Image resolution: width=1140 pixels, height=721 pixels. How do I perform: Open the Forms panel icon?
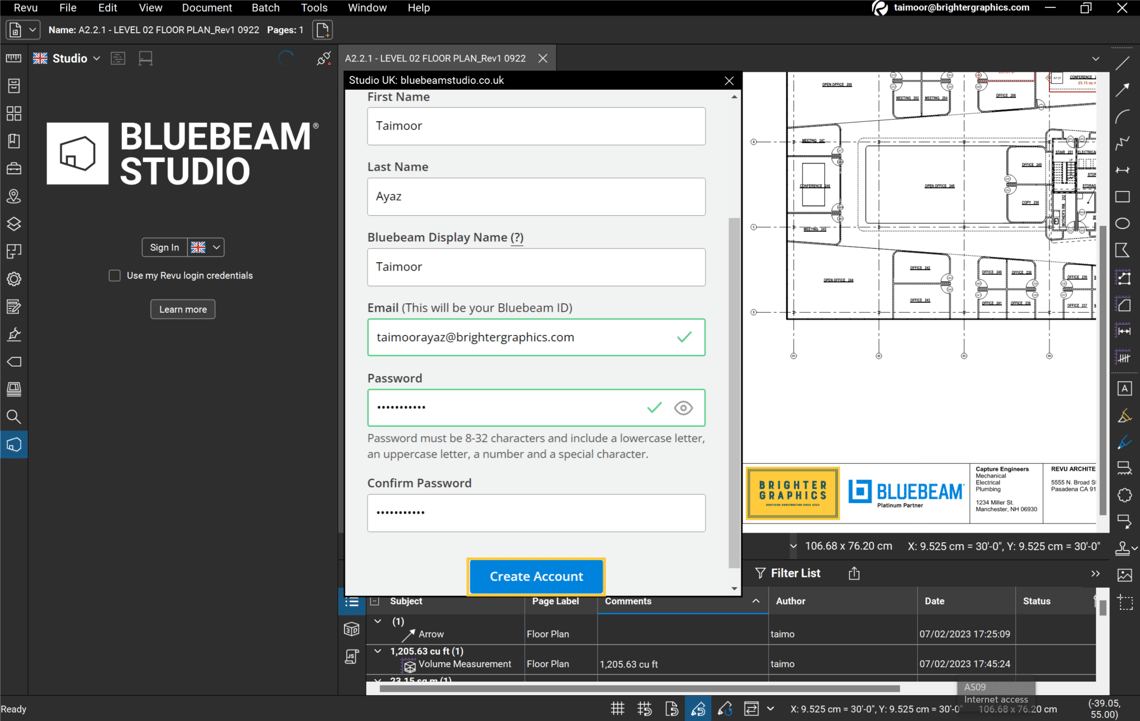click(x=14, y=307)
